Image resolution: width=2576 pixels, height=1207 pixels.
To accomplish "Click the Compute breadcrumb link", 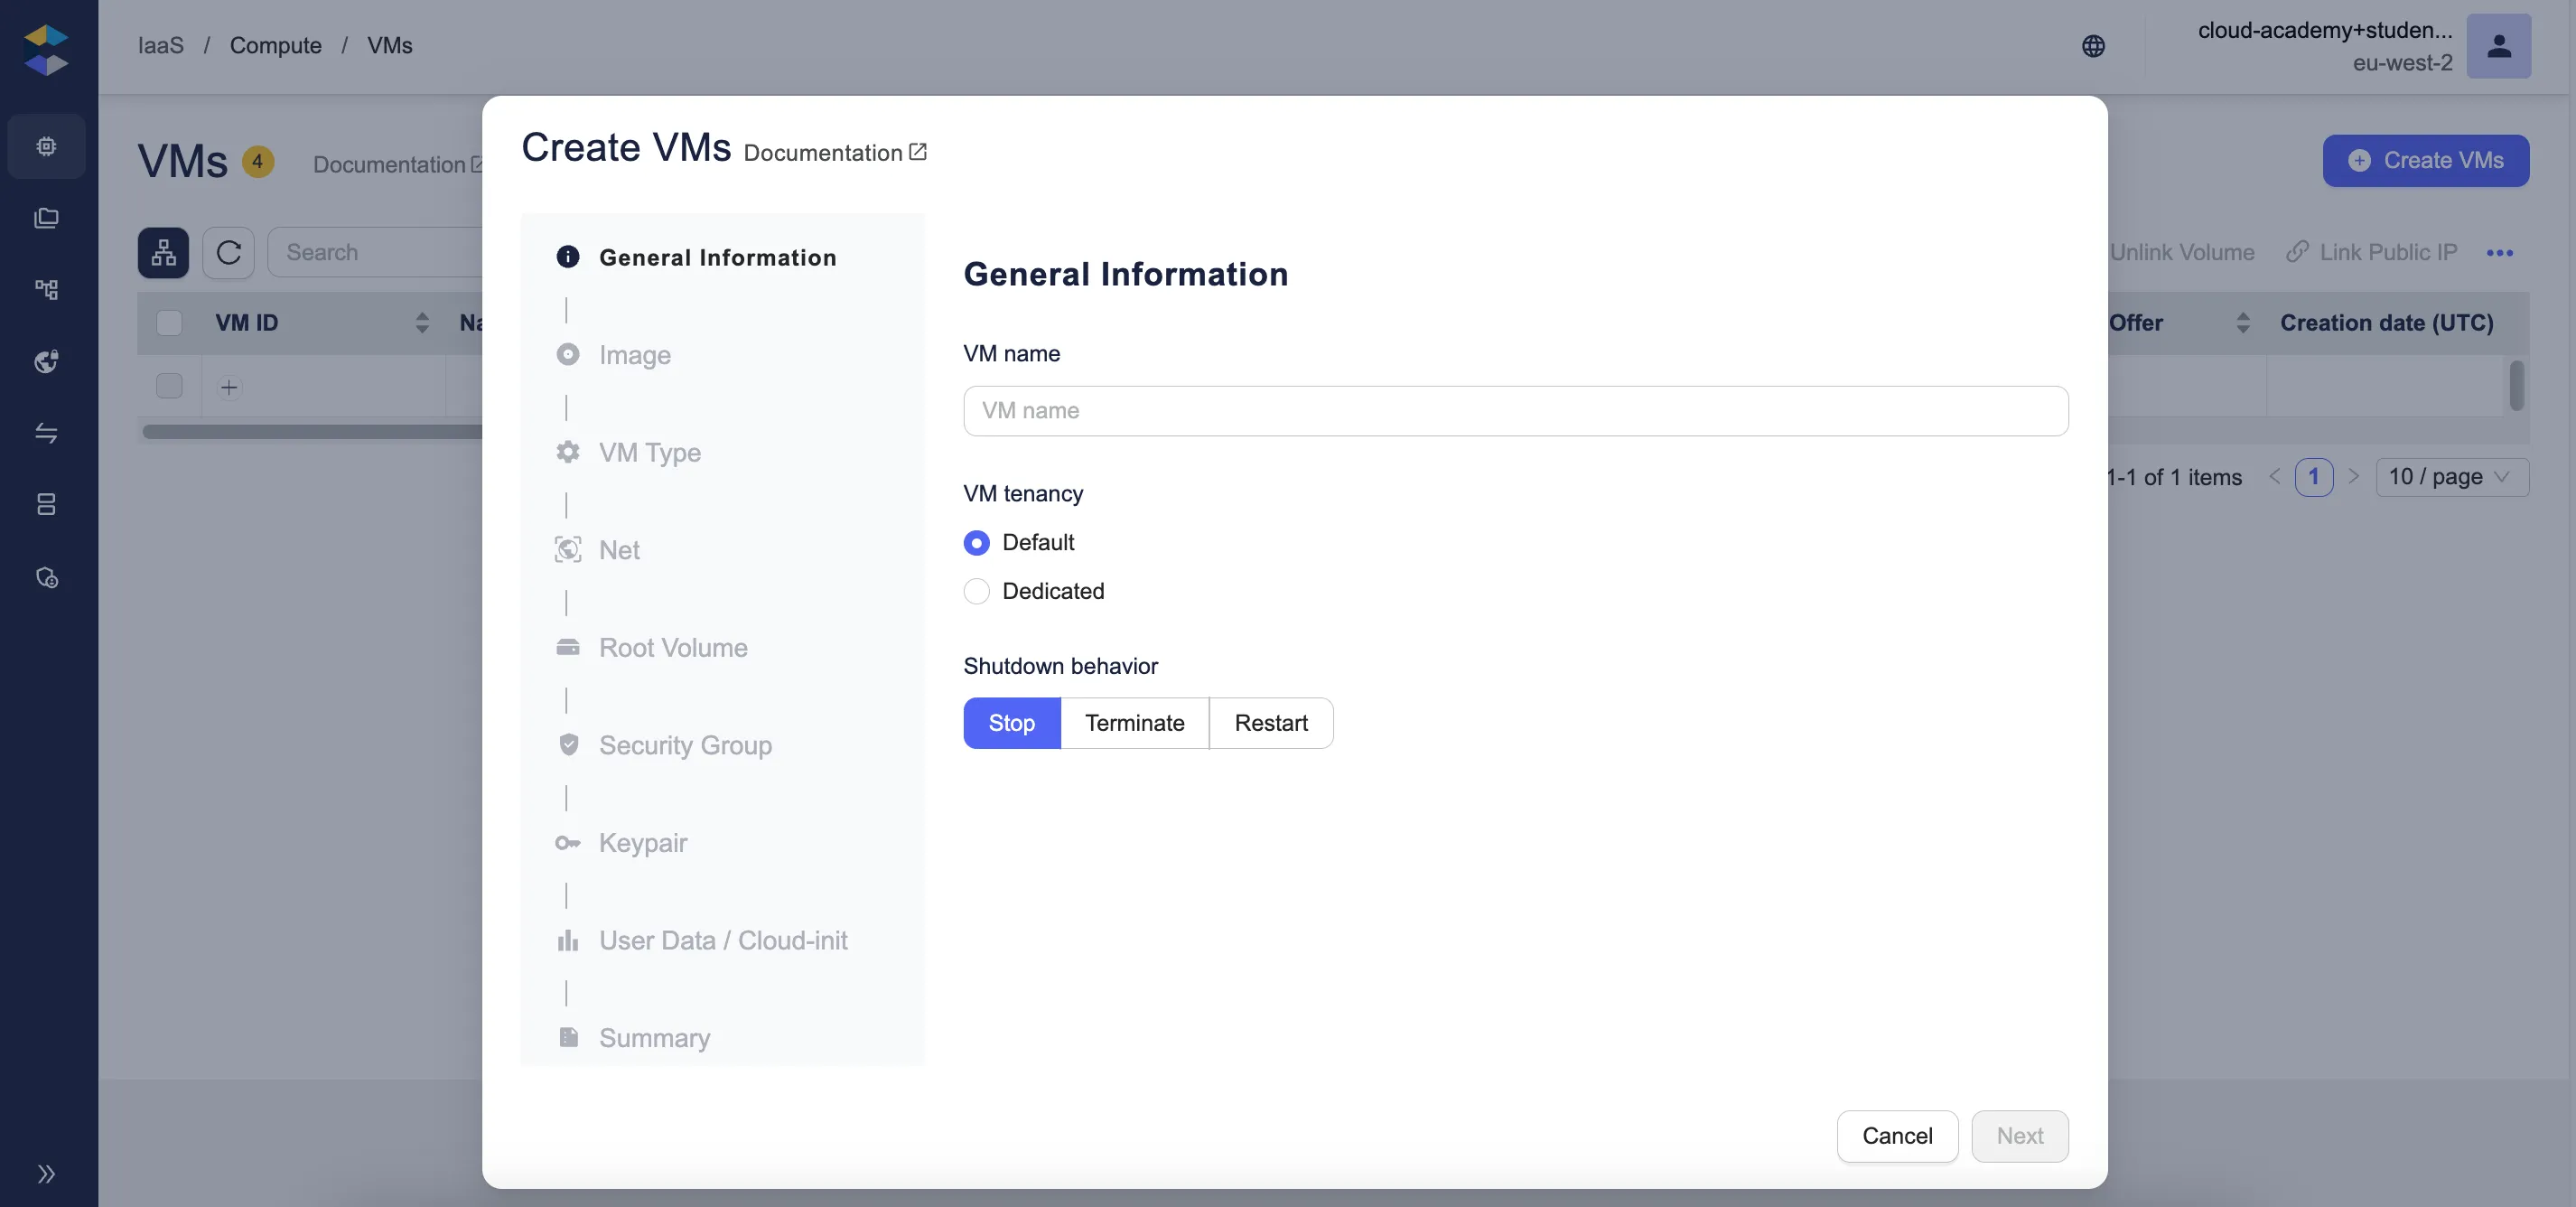I will point(275,46).
